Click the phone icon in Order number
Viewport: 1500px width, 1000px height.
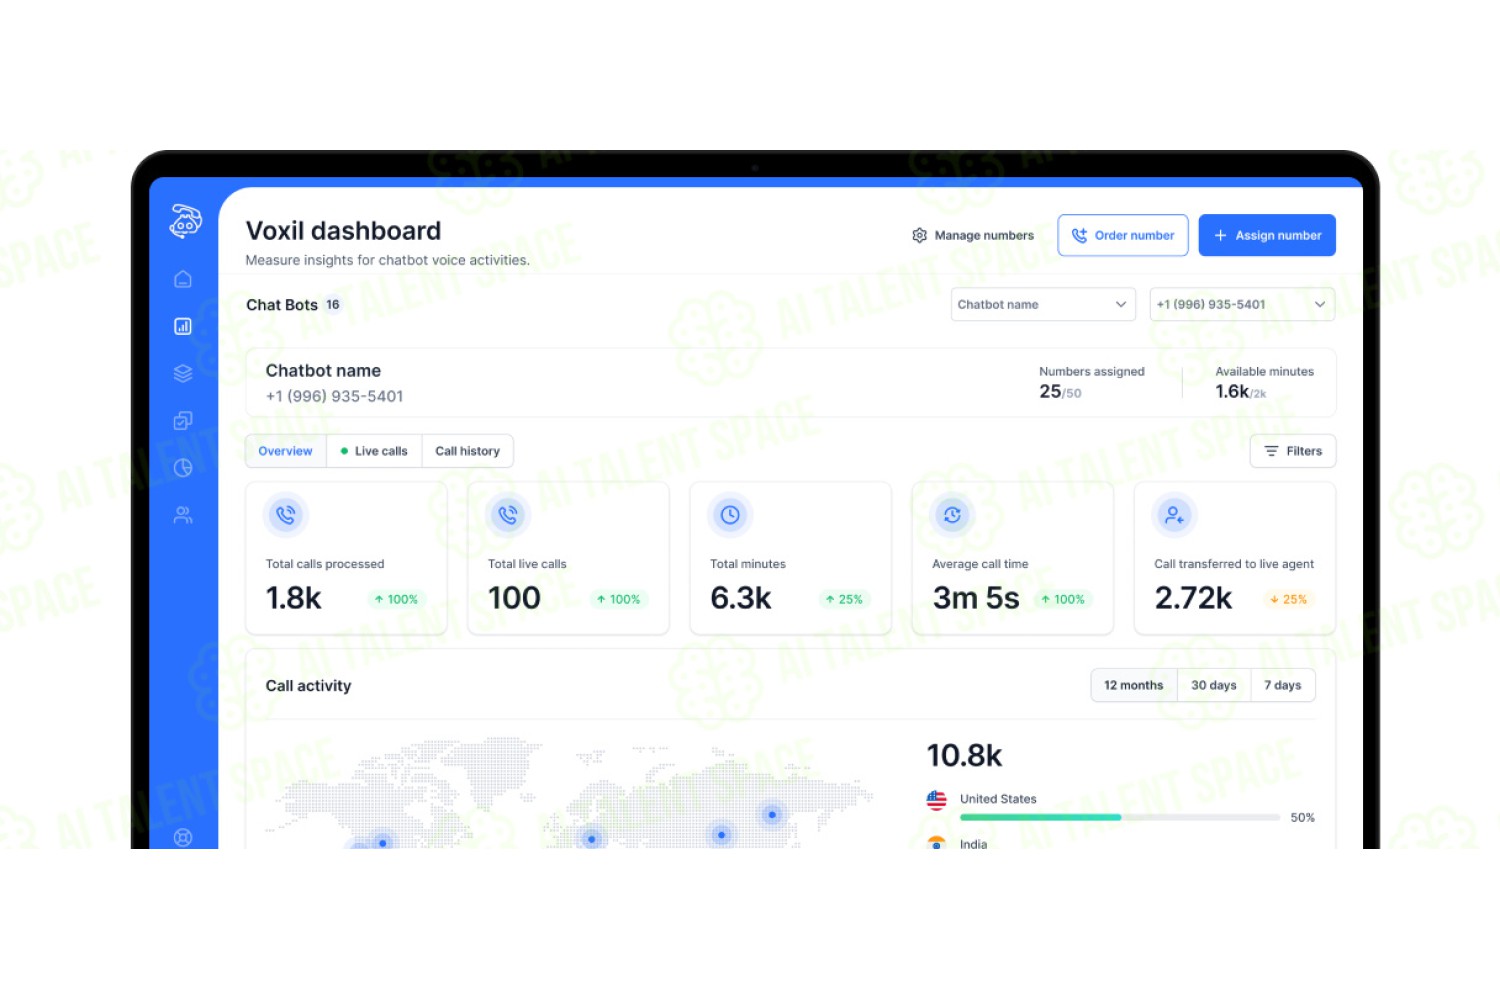[1079, 235]
